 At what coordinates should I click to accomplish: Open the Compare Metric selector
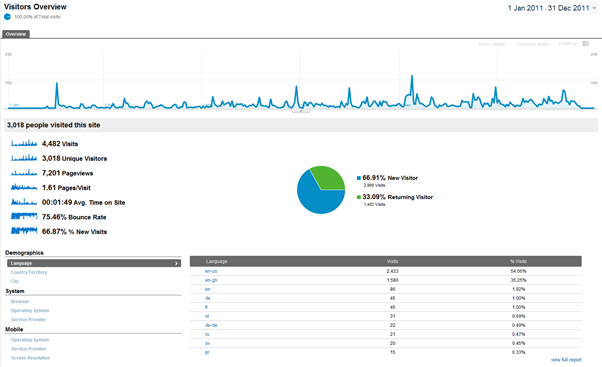[533, 44]
